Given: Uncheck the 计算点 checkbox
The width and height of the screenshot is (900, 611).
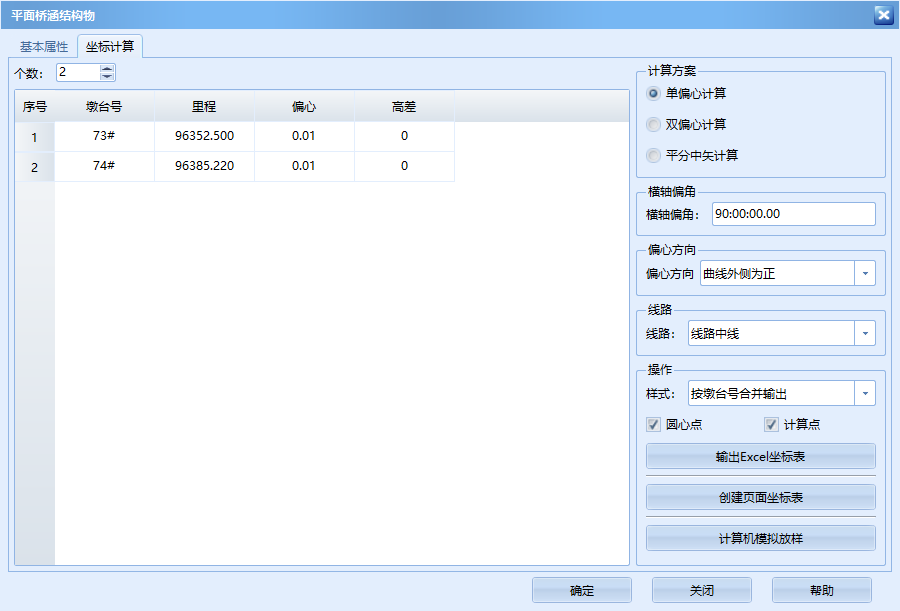Looking at the screenshot, I should pyautogui.click(x=771, y=425).
